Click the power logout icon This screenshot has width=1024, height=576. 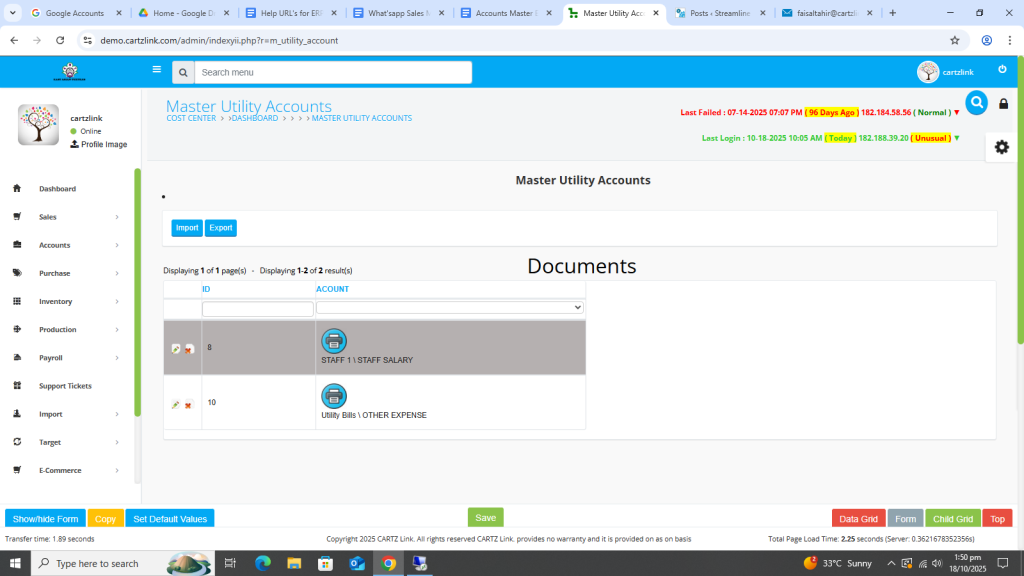(x=1002, y=70)
